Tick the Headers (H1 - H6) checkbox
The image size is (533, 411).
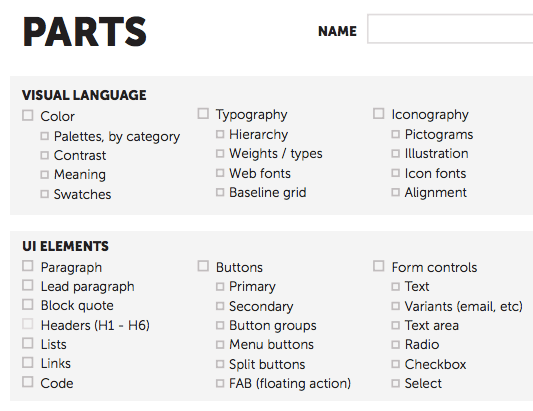coord(28,324)
